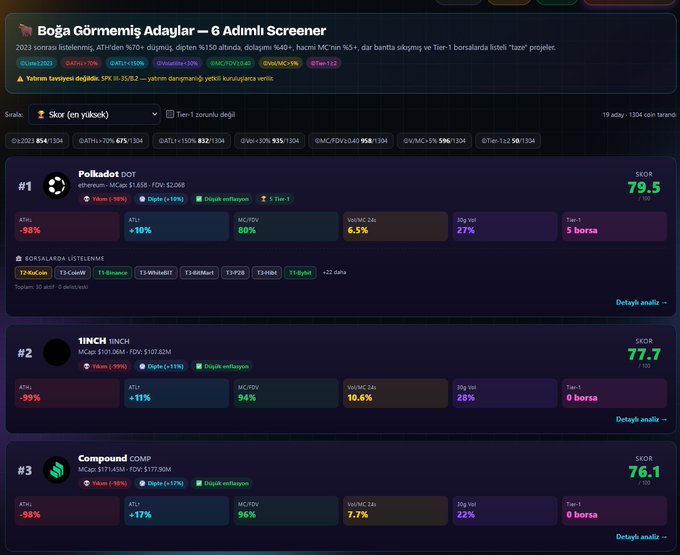Click the round icon in 1INCH's Dipte (+11%) badge
Screen dimensions: 680x555
(x=142, y=366)
